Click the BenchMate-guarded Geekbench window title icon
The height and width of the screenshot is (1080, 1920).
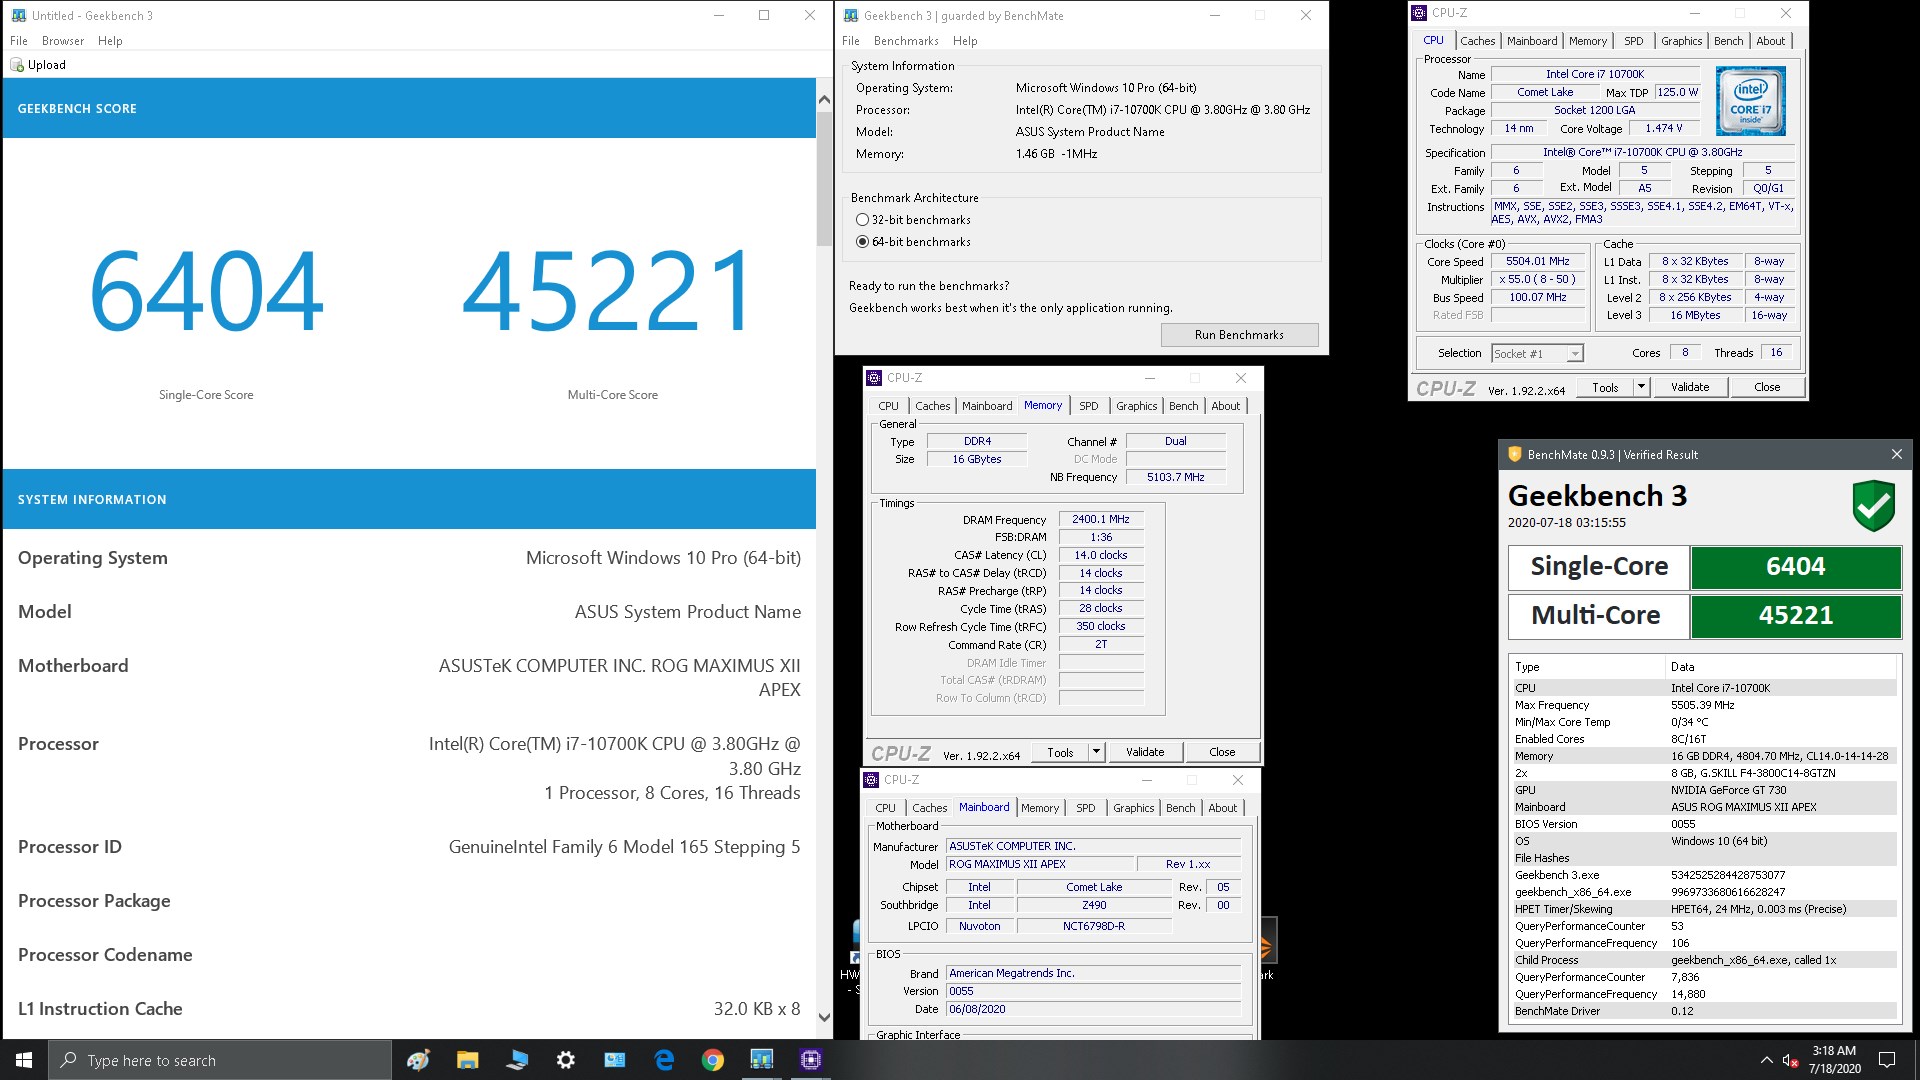[x=851, y=15]
